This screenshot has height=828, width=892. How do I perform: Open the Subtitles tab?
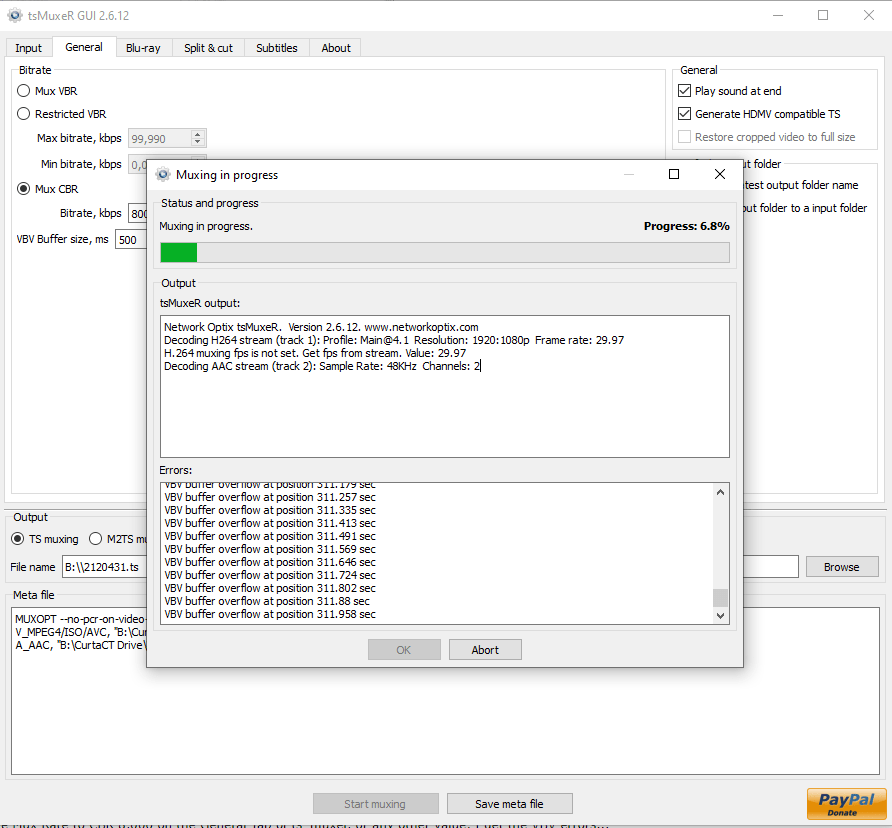tap(276, 47)
